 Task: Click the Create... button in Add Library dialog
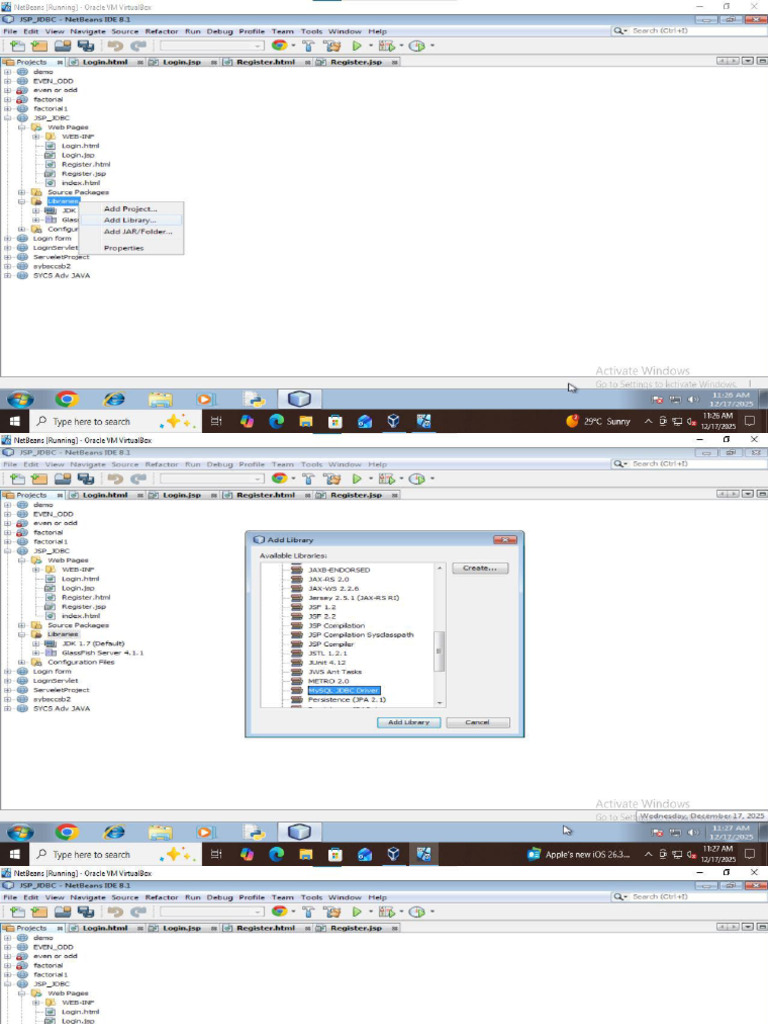pos(480,568)
